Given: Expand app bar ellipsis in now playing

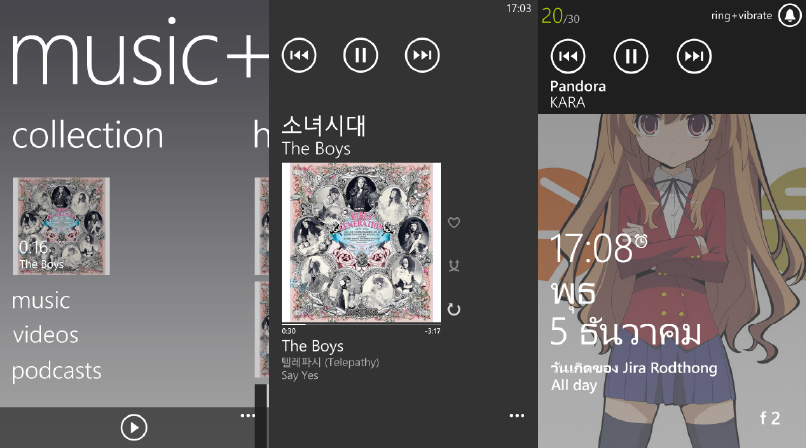Looking at the screenshot, I should [x=517, y=416].
